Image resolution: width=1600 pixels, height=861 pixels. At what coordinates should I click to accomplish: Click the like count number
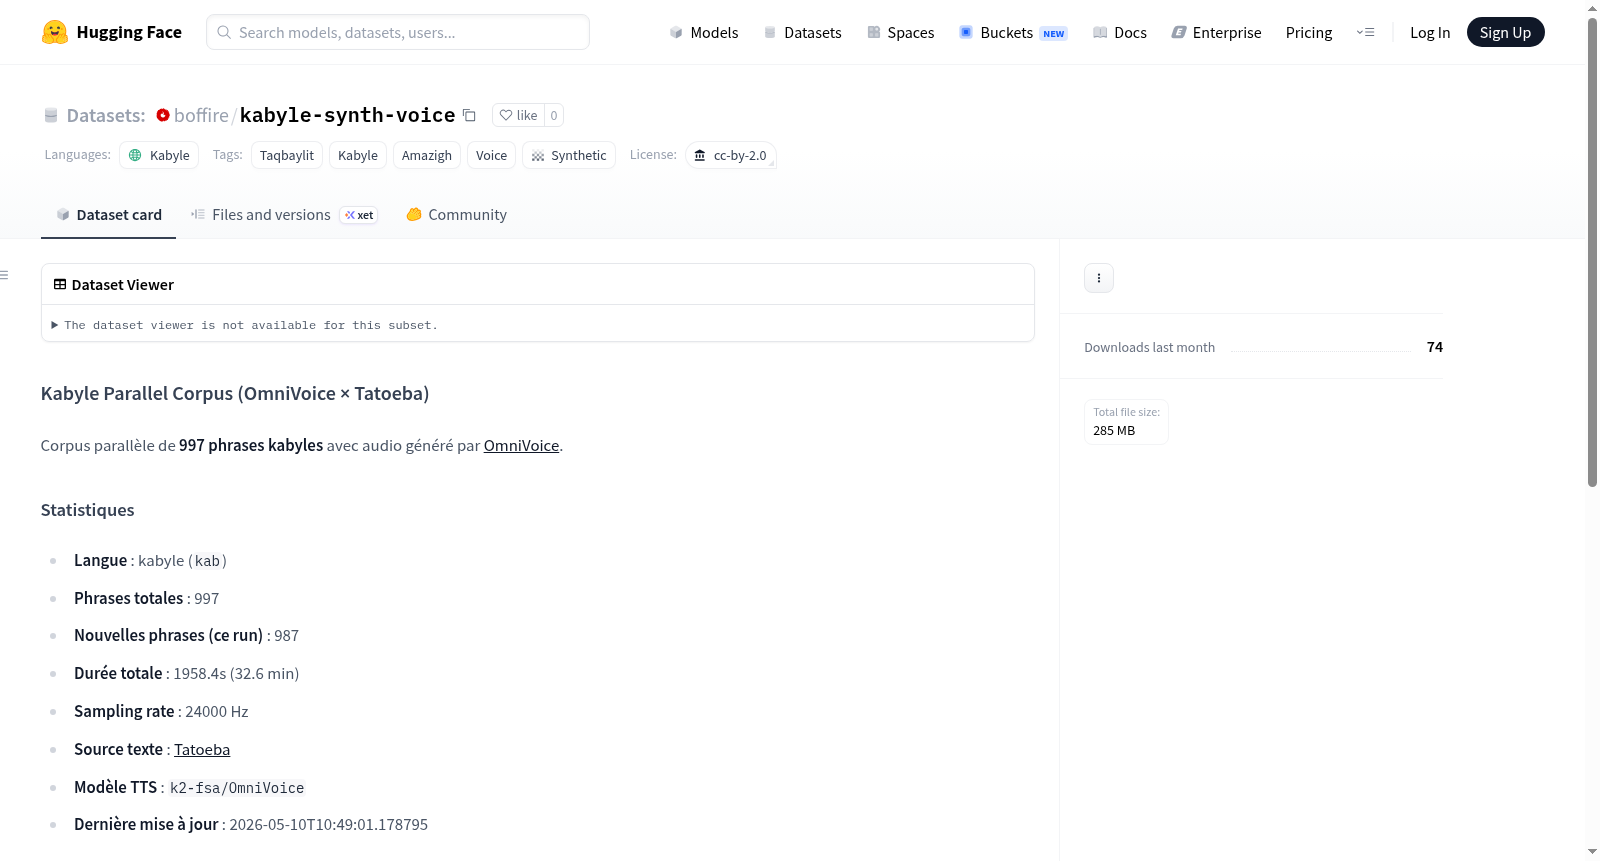(x=554, y=115)
